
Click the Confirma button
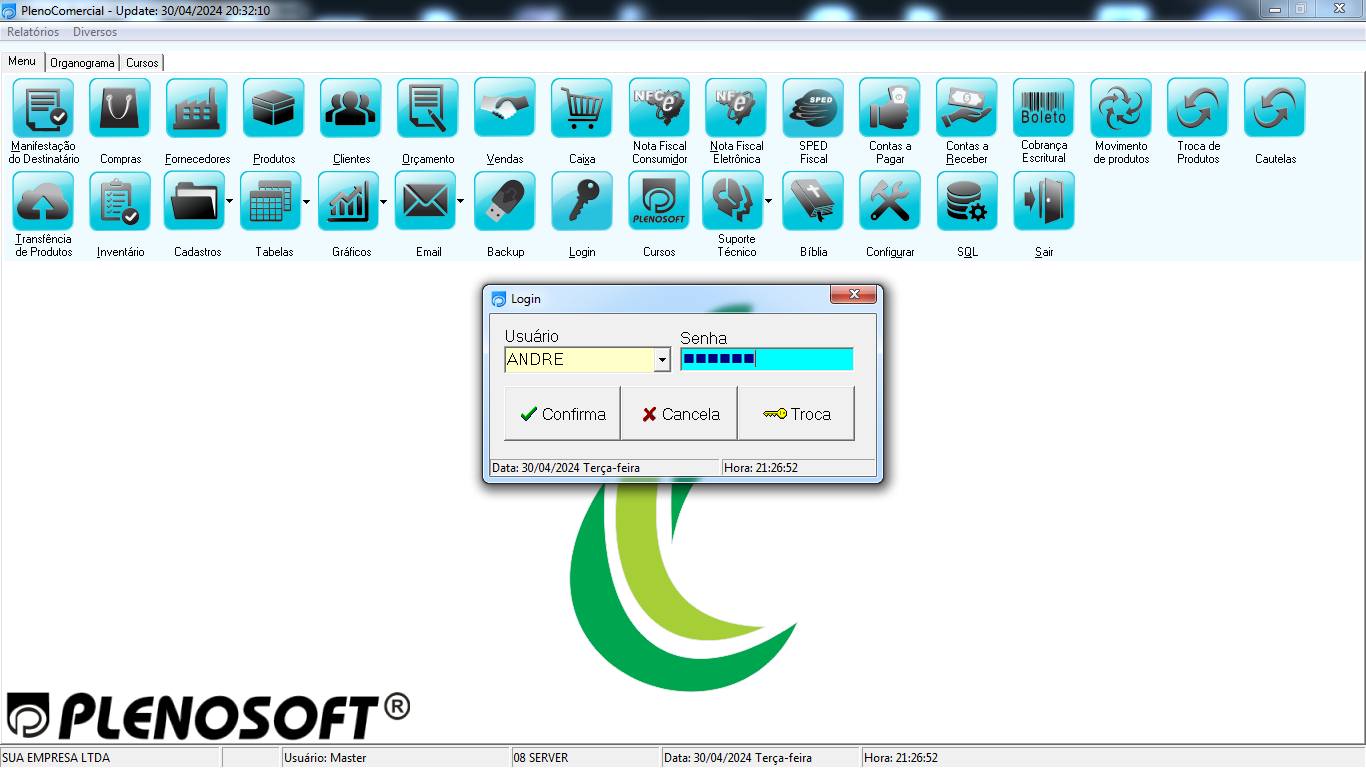click(x=562, y=414)
